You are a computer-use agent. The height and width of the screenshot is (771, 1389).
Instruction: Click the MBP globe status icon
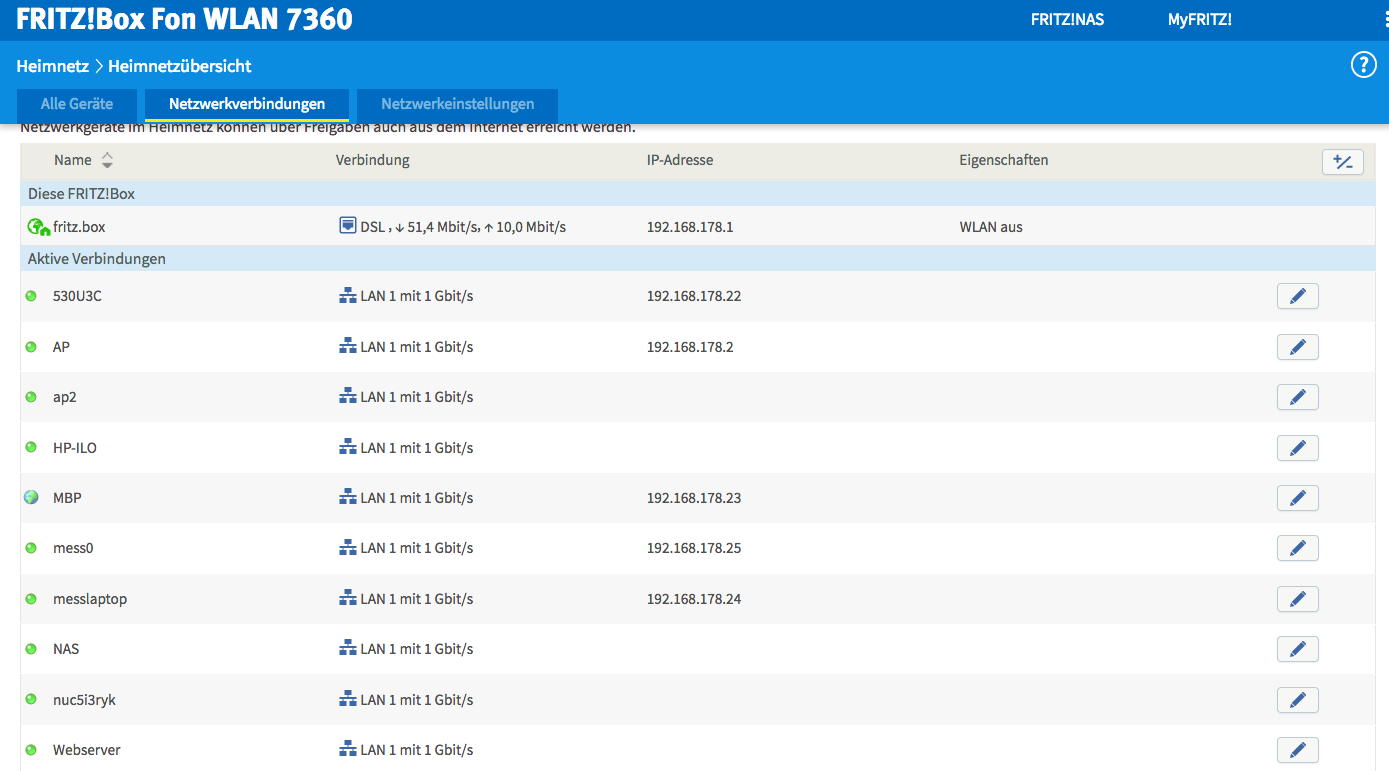pos(31,497)
